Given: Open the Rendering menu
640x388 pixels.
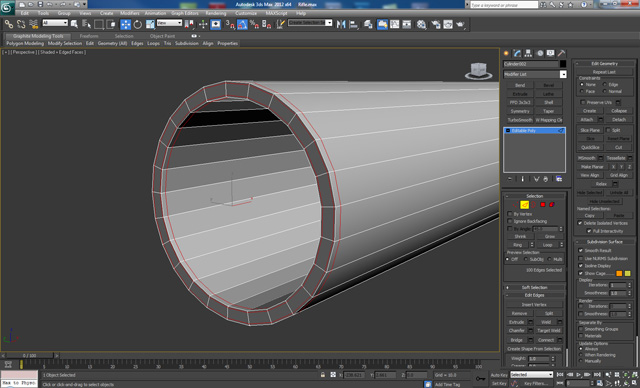Looking at the screenshot, I should point(216,13).
